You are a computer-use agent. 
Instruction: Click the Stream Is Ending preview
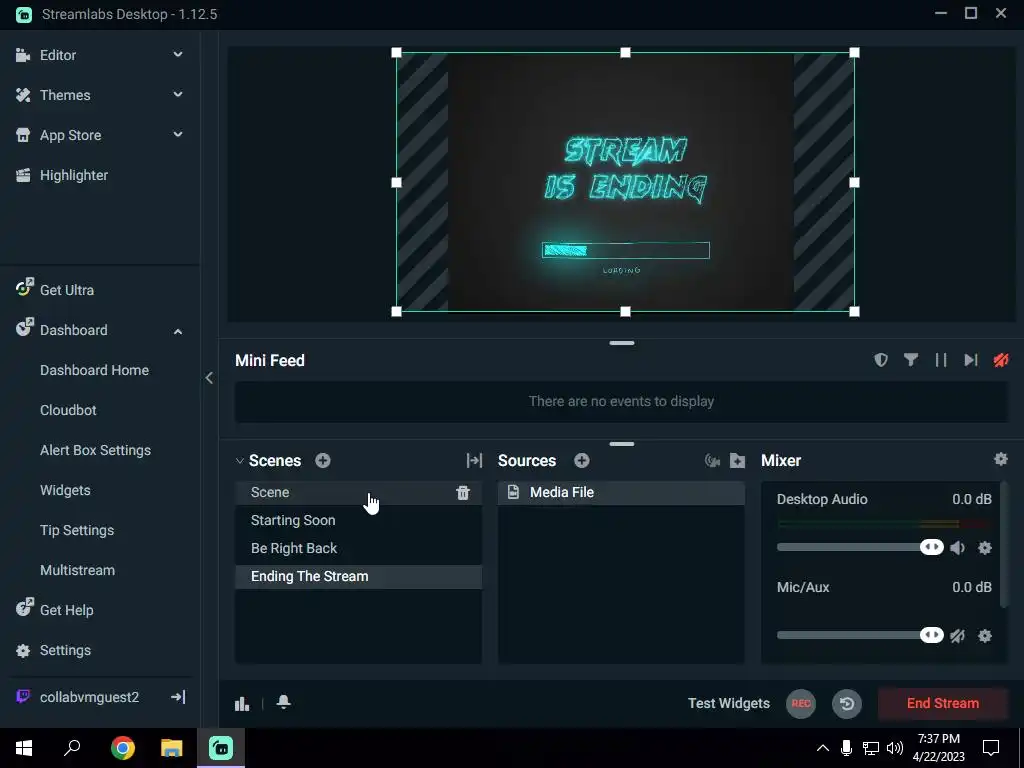(625, 182)
